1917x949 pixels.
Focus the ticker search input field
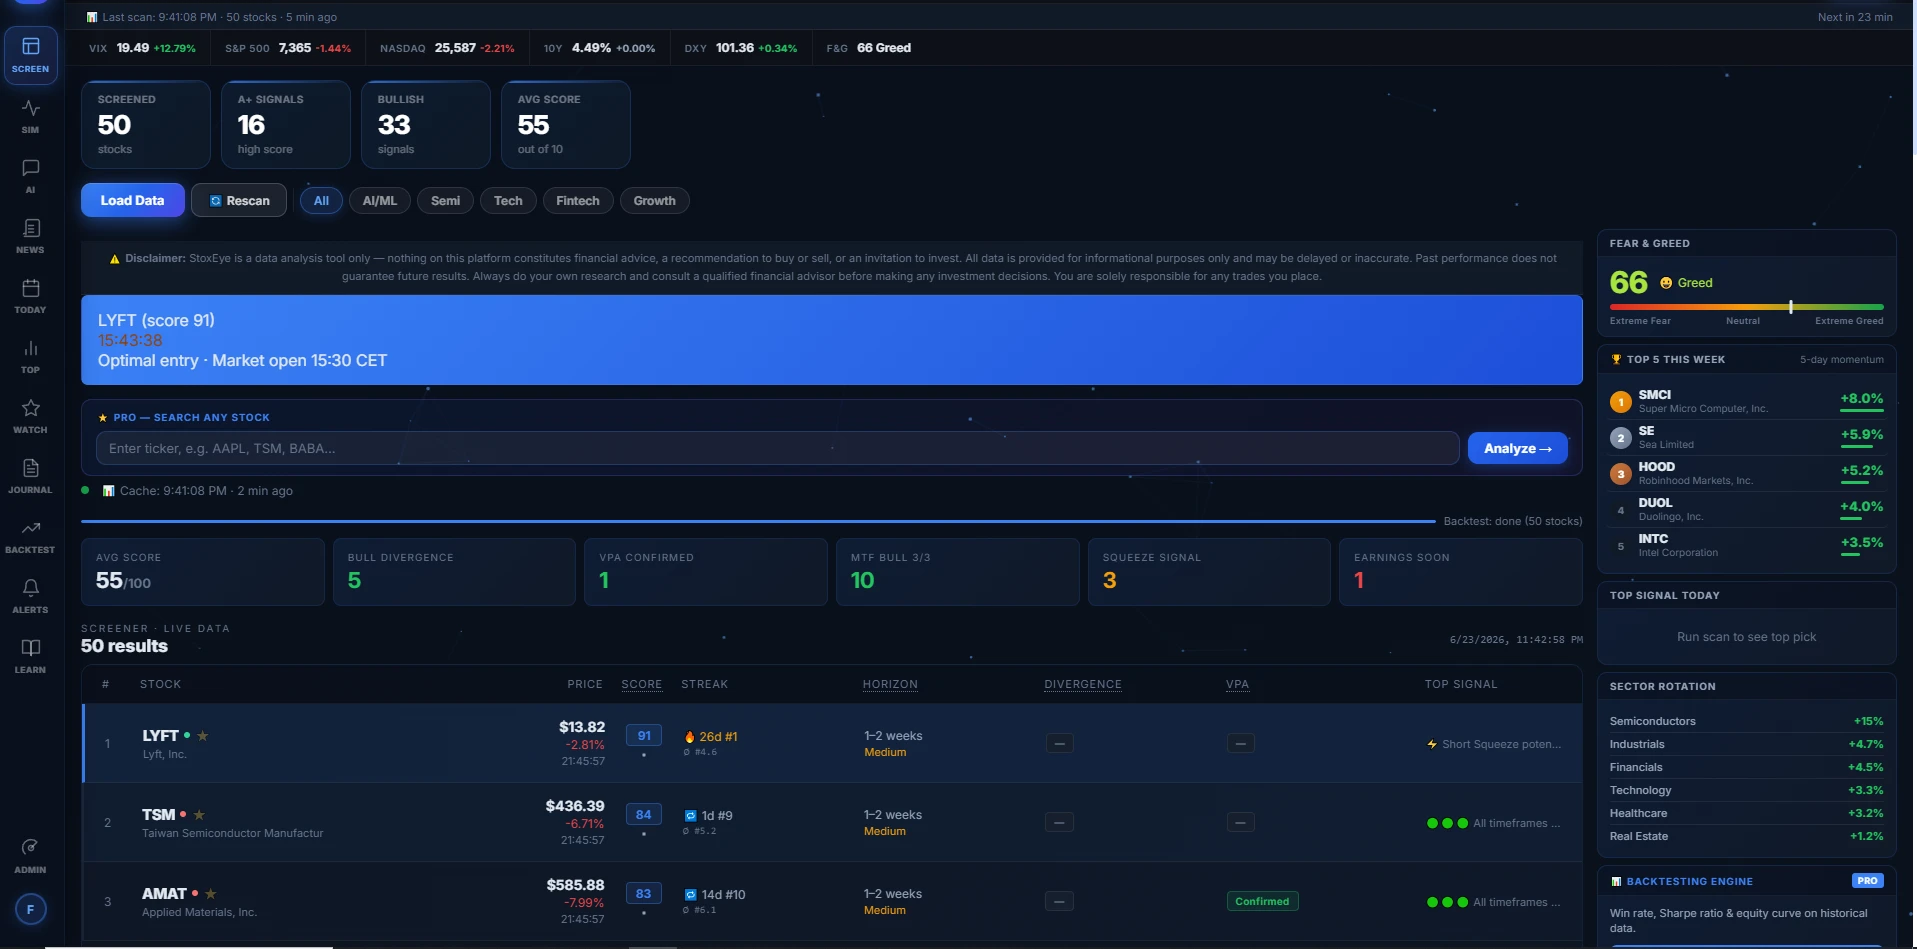777,448
